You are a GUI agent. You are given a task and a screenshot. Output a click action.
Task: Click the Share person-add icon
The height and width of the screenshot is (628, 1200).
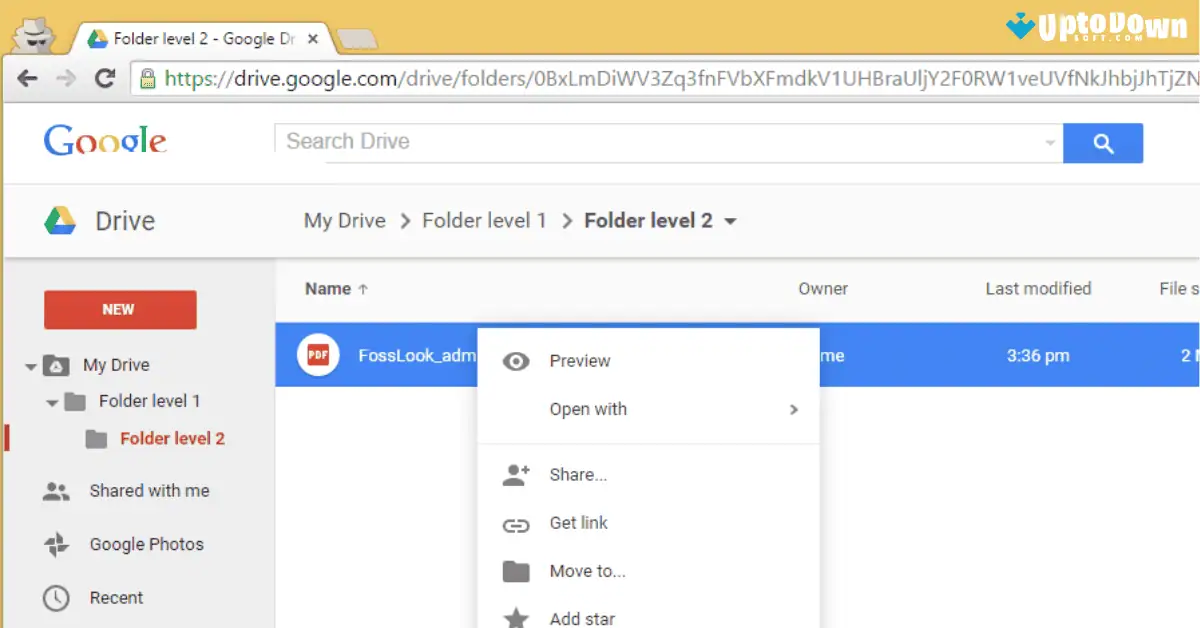click(516, 474)
